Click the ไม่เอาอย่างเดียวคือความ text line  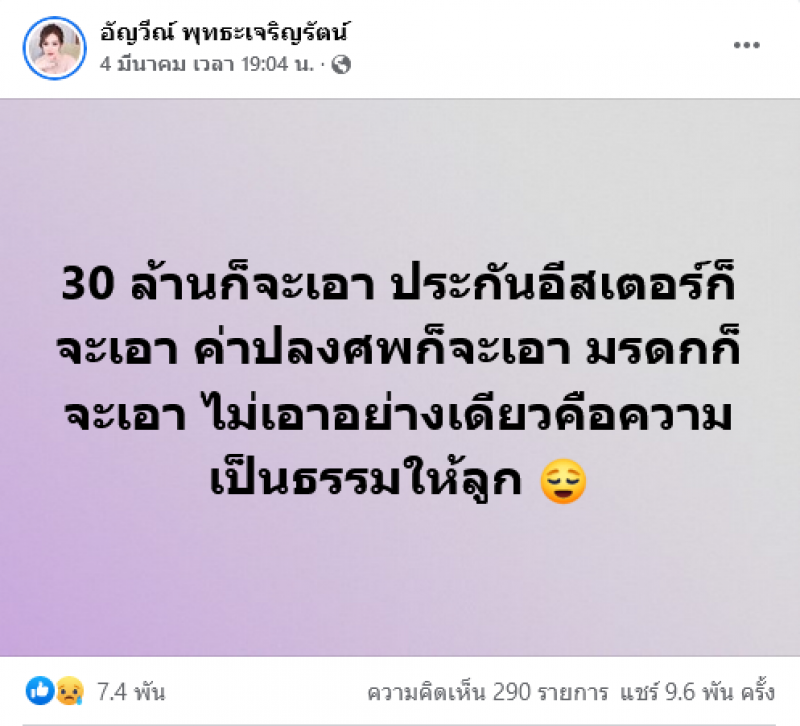pyautogui.click(x=470, y=414)
